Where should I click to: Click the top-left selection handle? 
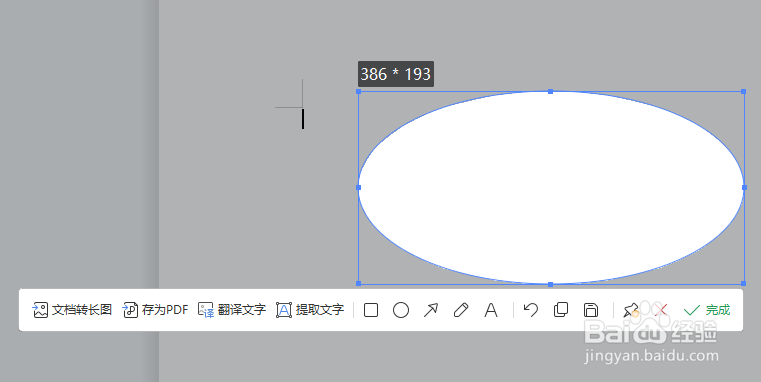(359, 91)
